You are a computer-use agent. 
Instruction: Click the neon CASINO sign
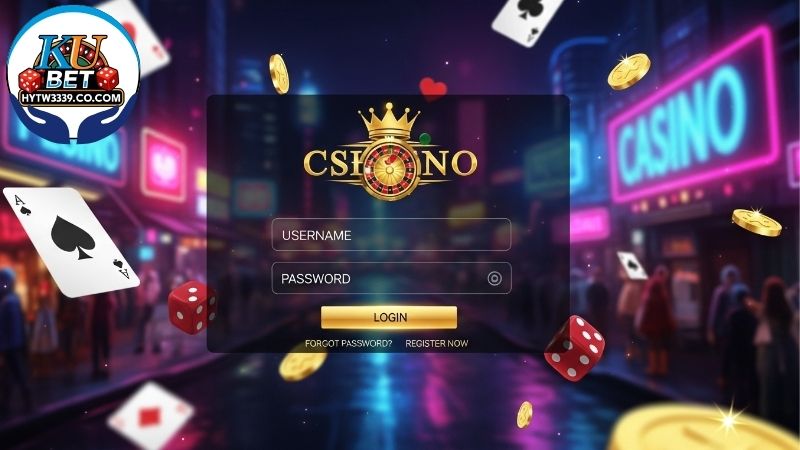pos(691,116)
